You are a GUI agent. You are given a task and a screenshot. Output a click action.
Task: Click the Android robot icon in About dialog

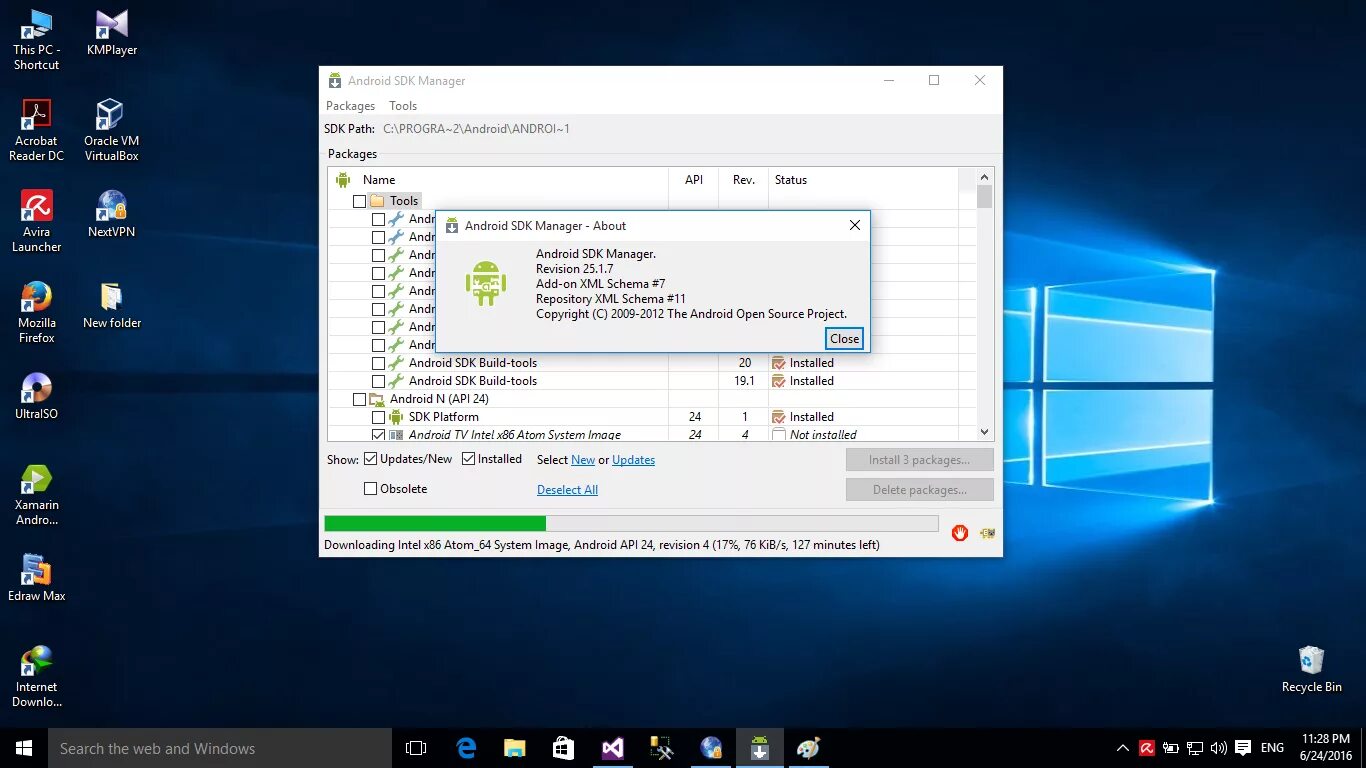pos(486,283)
